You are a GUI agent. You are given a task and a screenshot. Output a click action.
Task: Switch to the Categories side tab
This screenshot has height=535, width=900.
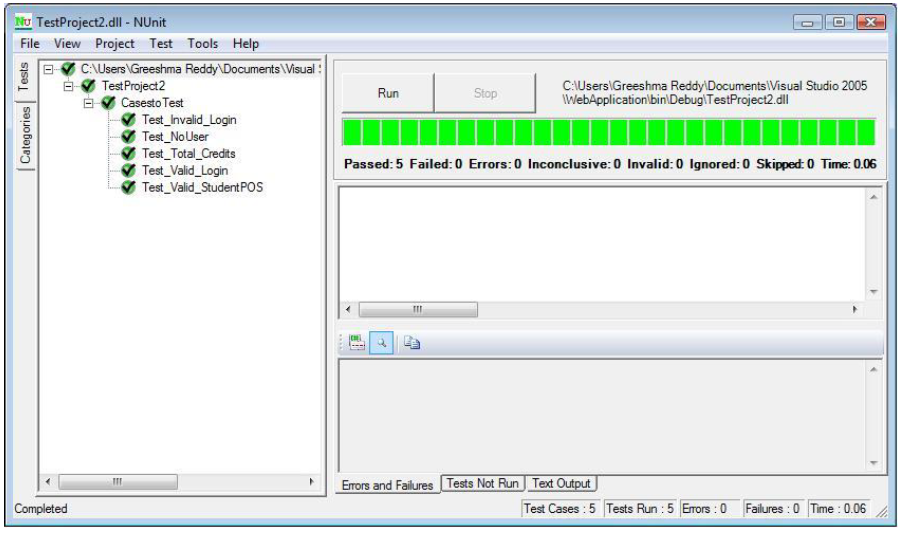(x=25, y=135)
